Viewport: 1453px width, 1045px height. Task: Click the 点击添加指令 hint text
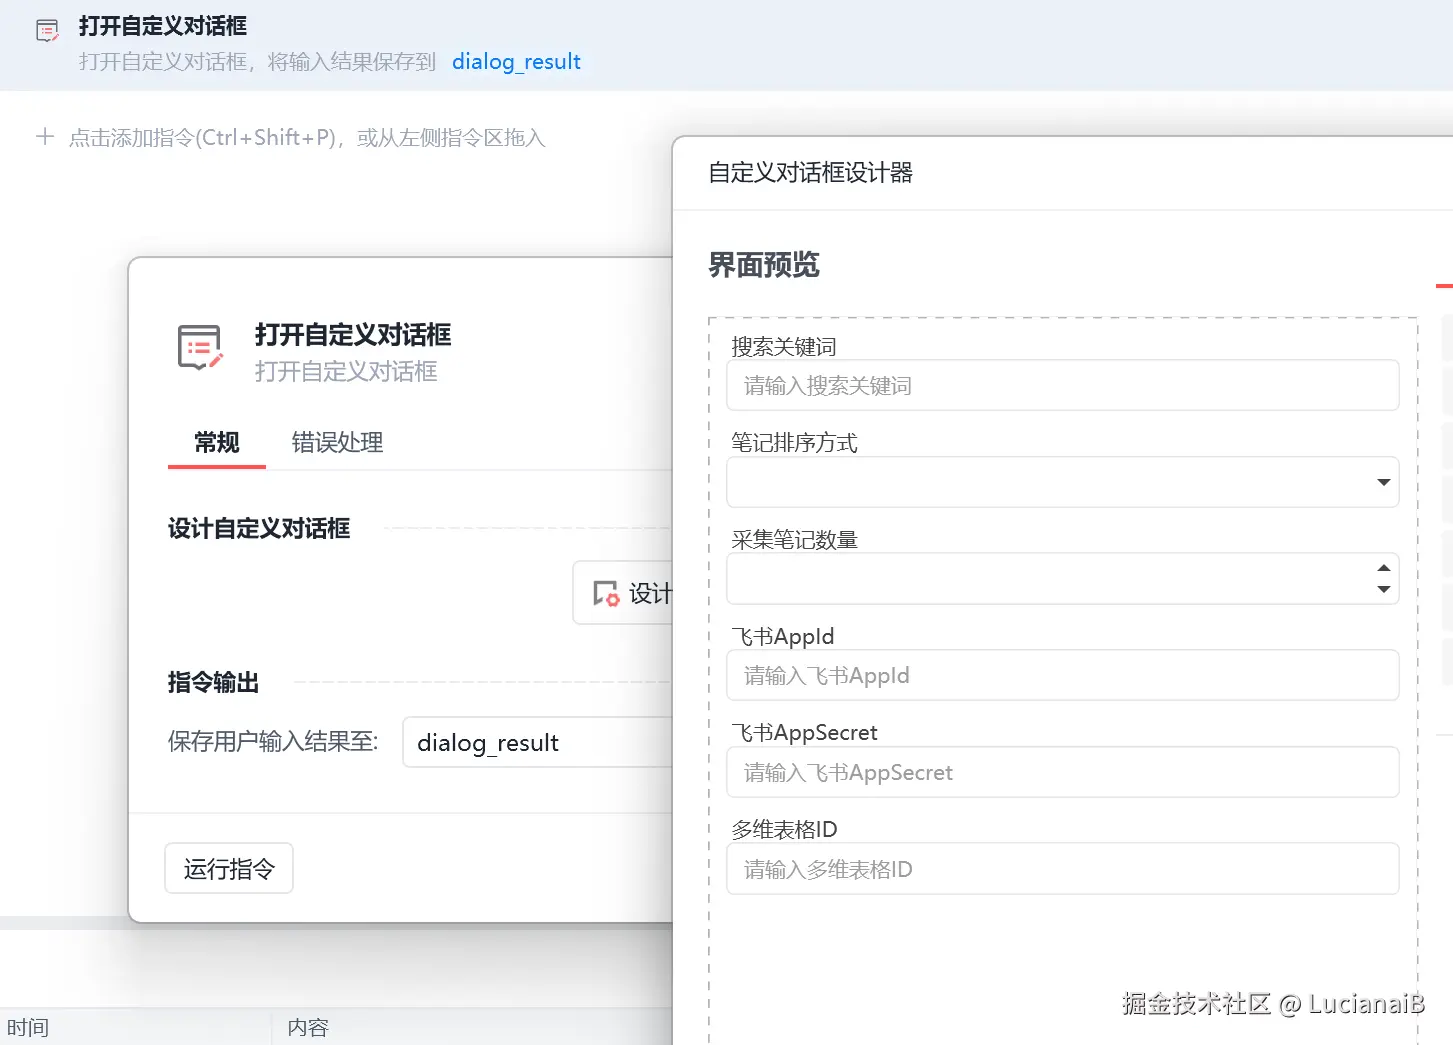(x=307, y=138)
